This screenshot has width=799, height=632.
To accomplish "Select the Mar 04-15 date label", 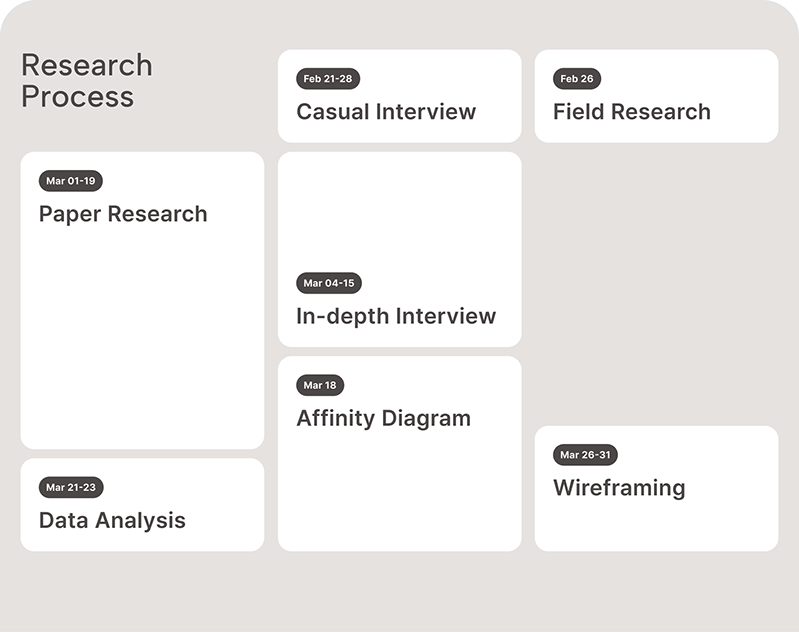I will click(329, 283).
